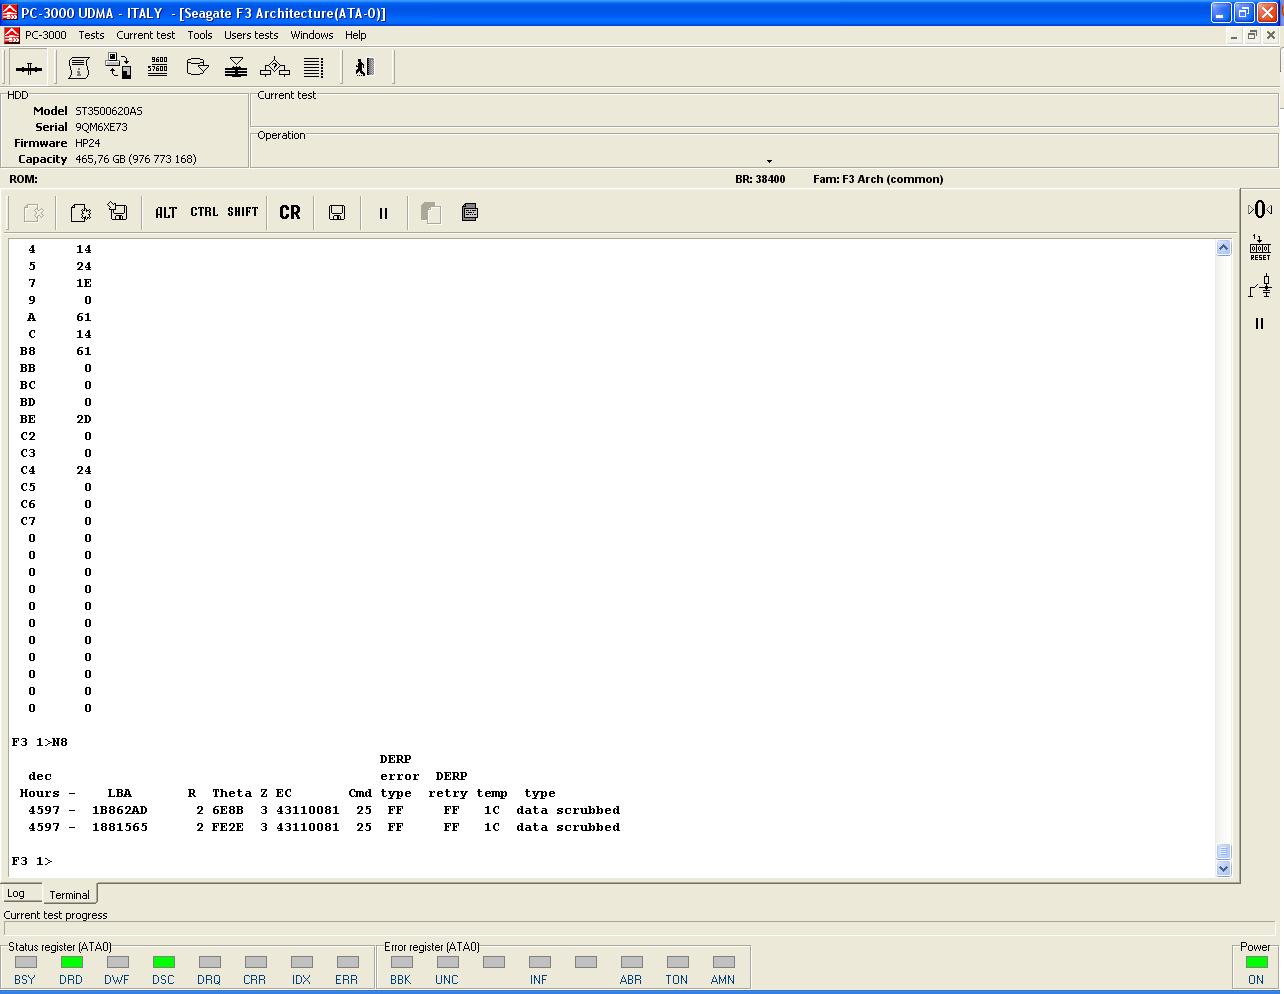Click the Fam: F3 Arch (common) text
Viewport: 1284px width, 994px height.
pyautogui.click(x=878, y=179)
